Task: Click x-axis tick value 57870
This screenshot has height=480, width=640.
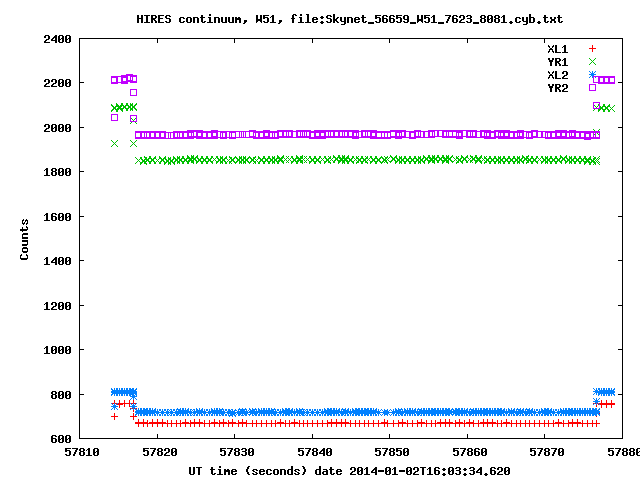Action: pyautogui.click(x=547, y=452)
